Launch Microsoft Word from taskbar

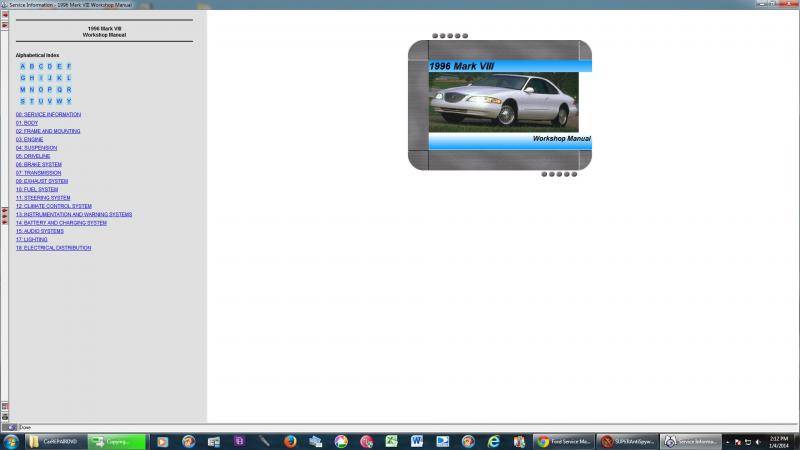[x=416, y=441]
